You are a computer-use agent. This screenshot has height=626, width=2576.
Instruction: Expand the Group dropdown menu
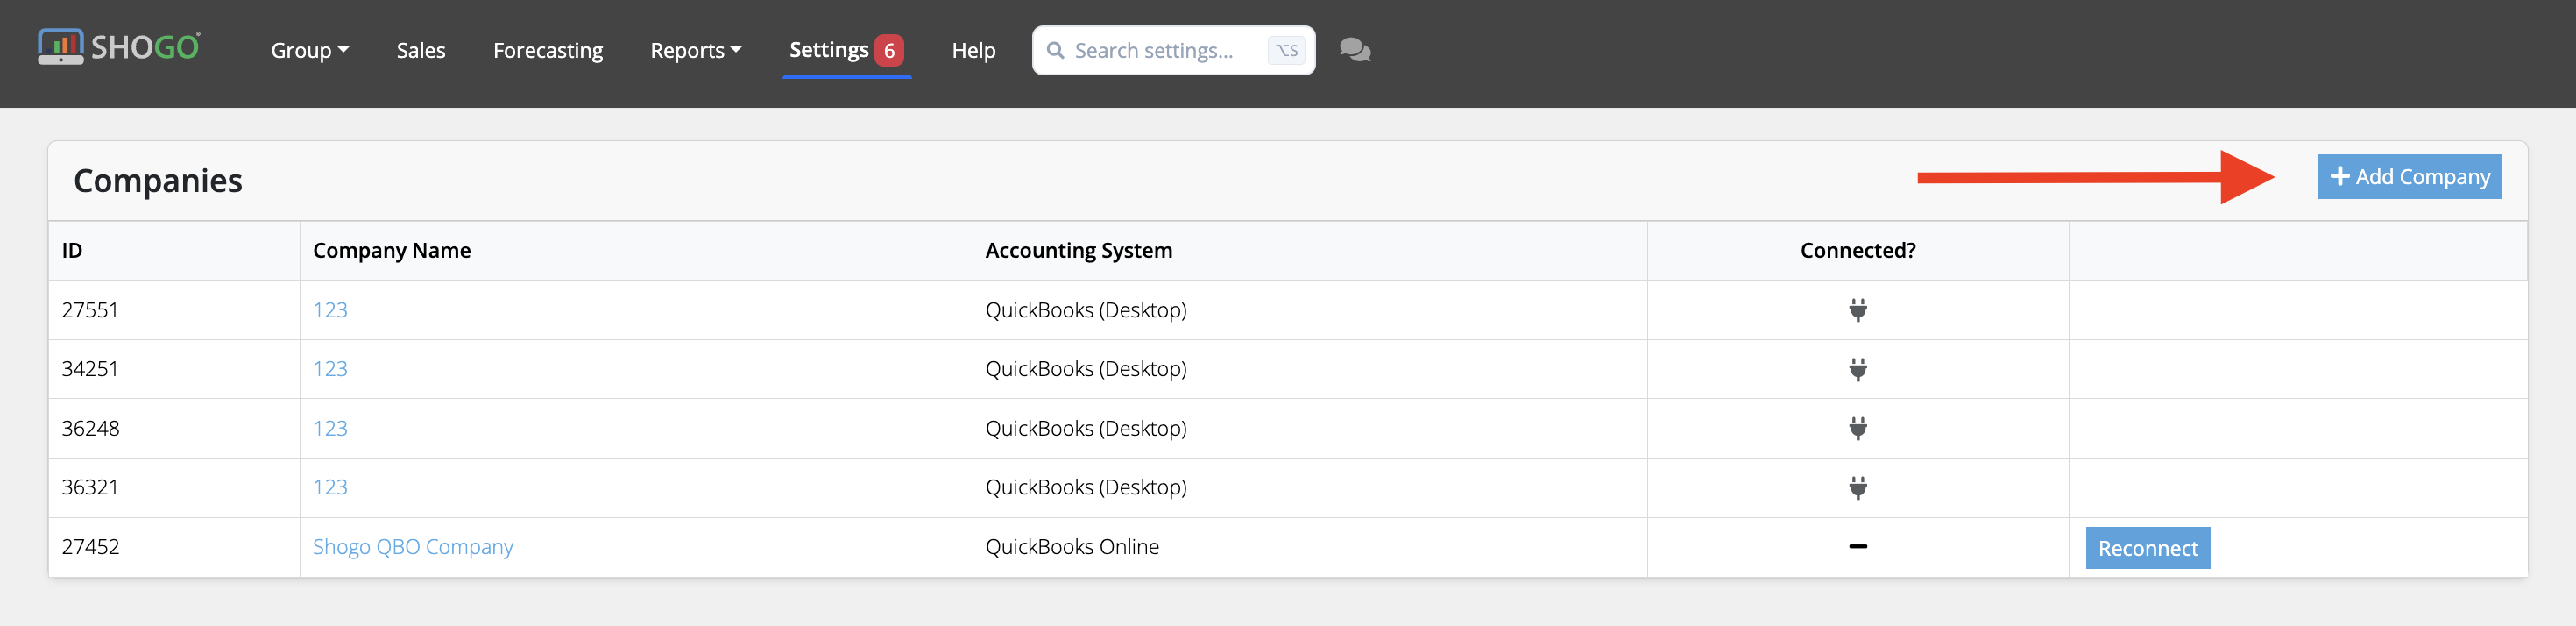(310, 50)
